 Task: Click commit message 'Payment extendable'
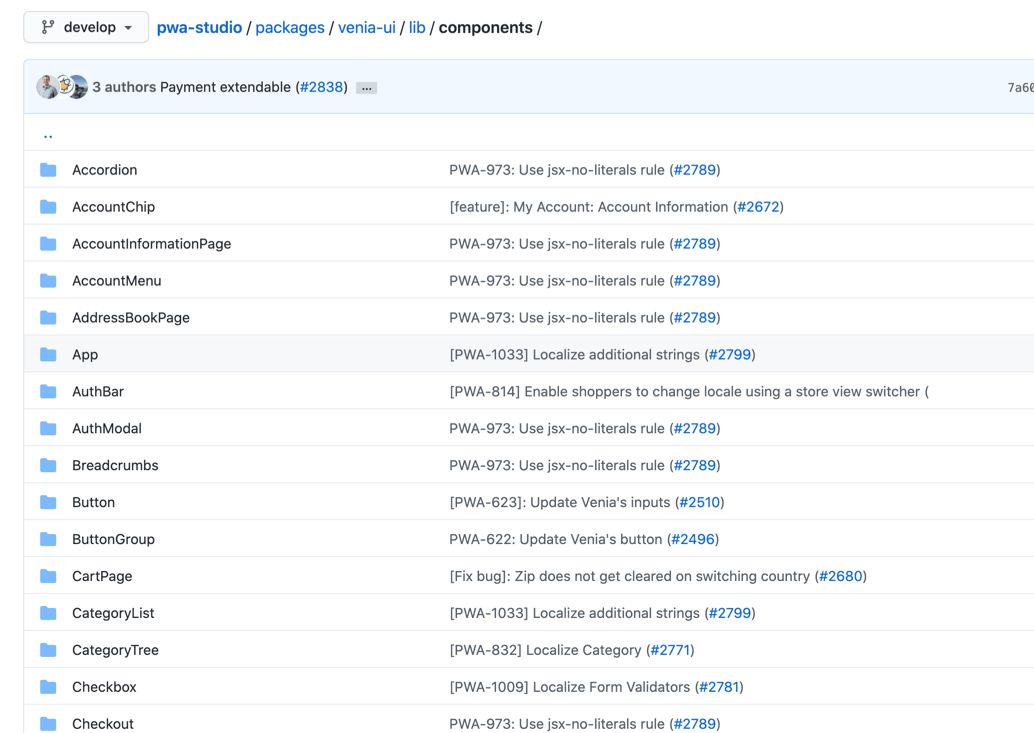click(225, 87)
